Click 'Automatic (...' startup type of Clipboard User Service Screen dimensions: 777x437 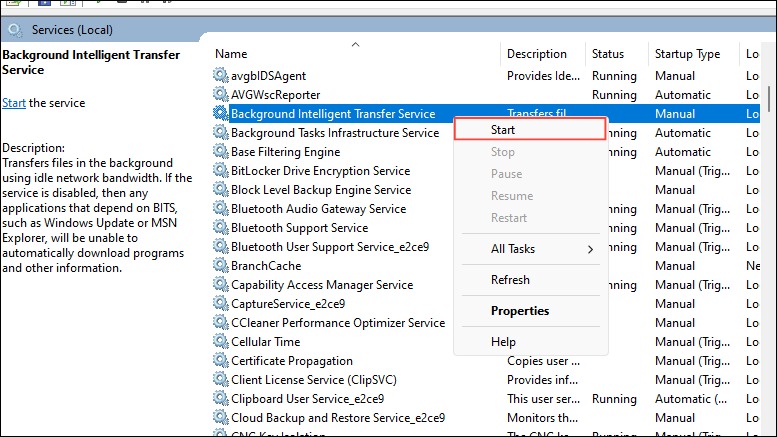pyautogui.click(x=691, y=399)
